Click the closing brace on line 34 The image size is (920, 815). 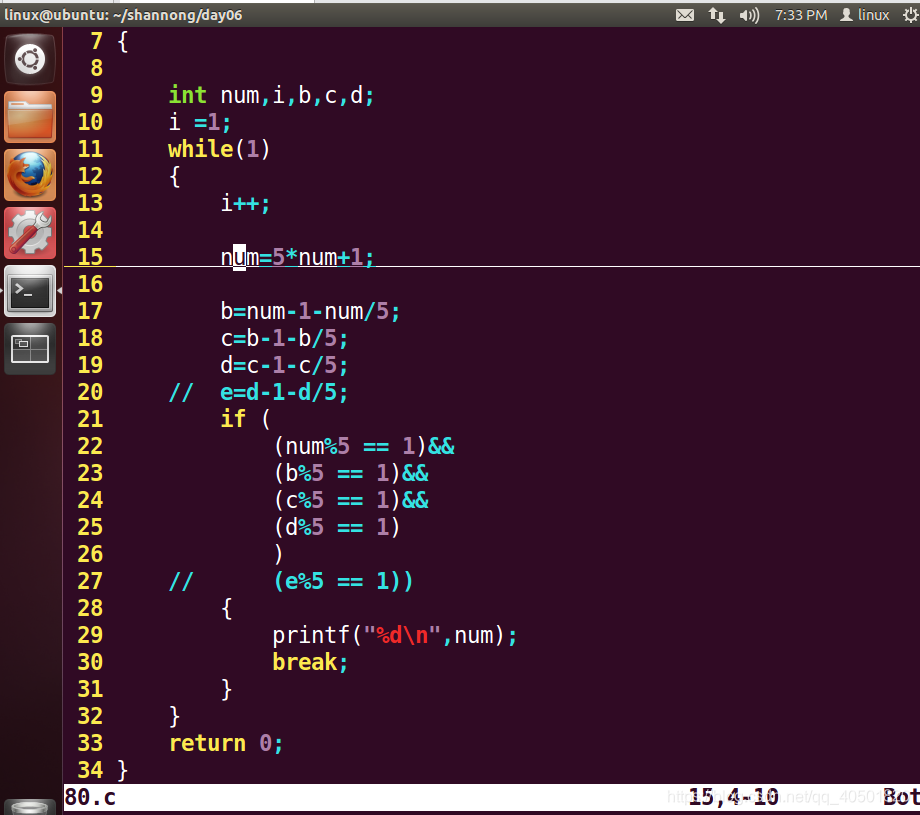point(123,770)
